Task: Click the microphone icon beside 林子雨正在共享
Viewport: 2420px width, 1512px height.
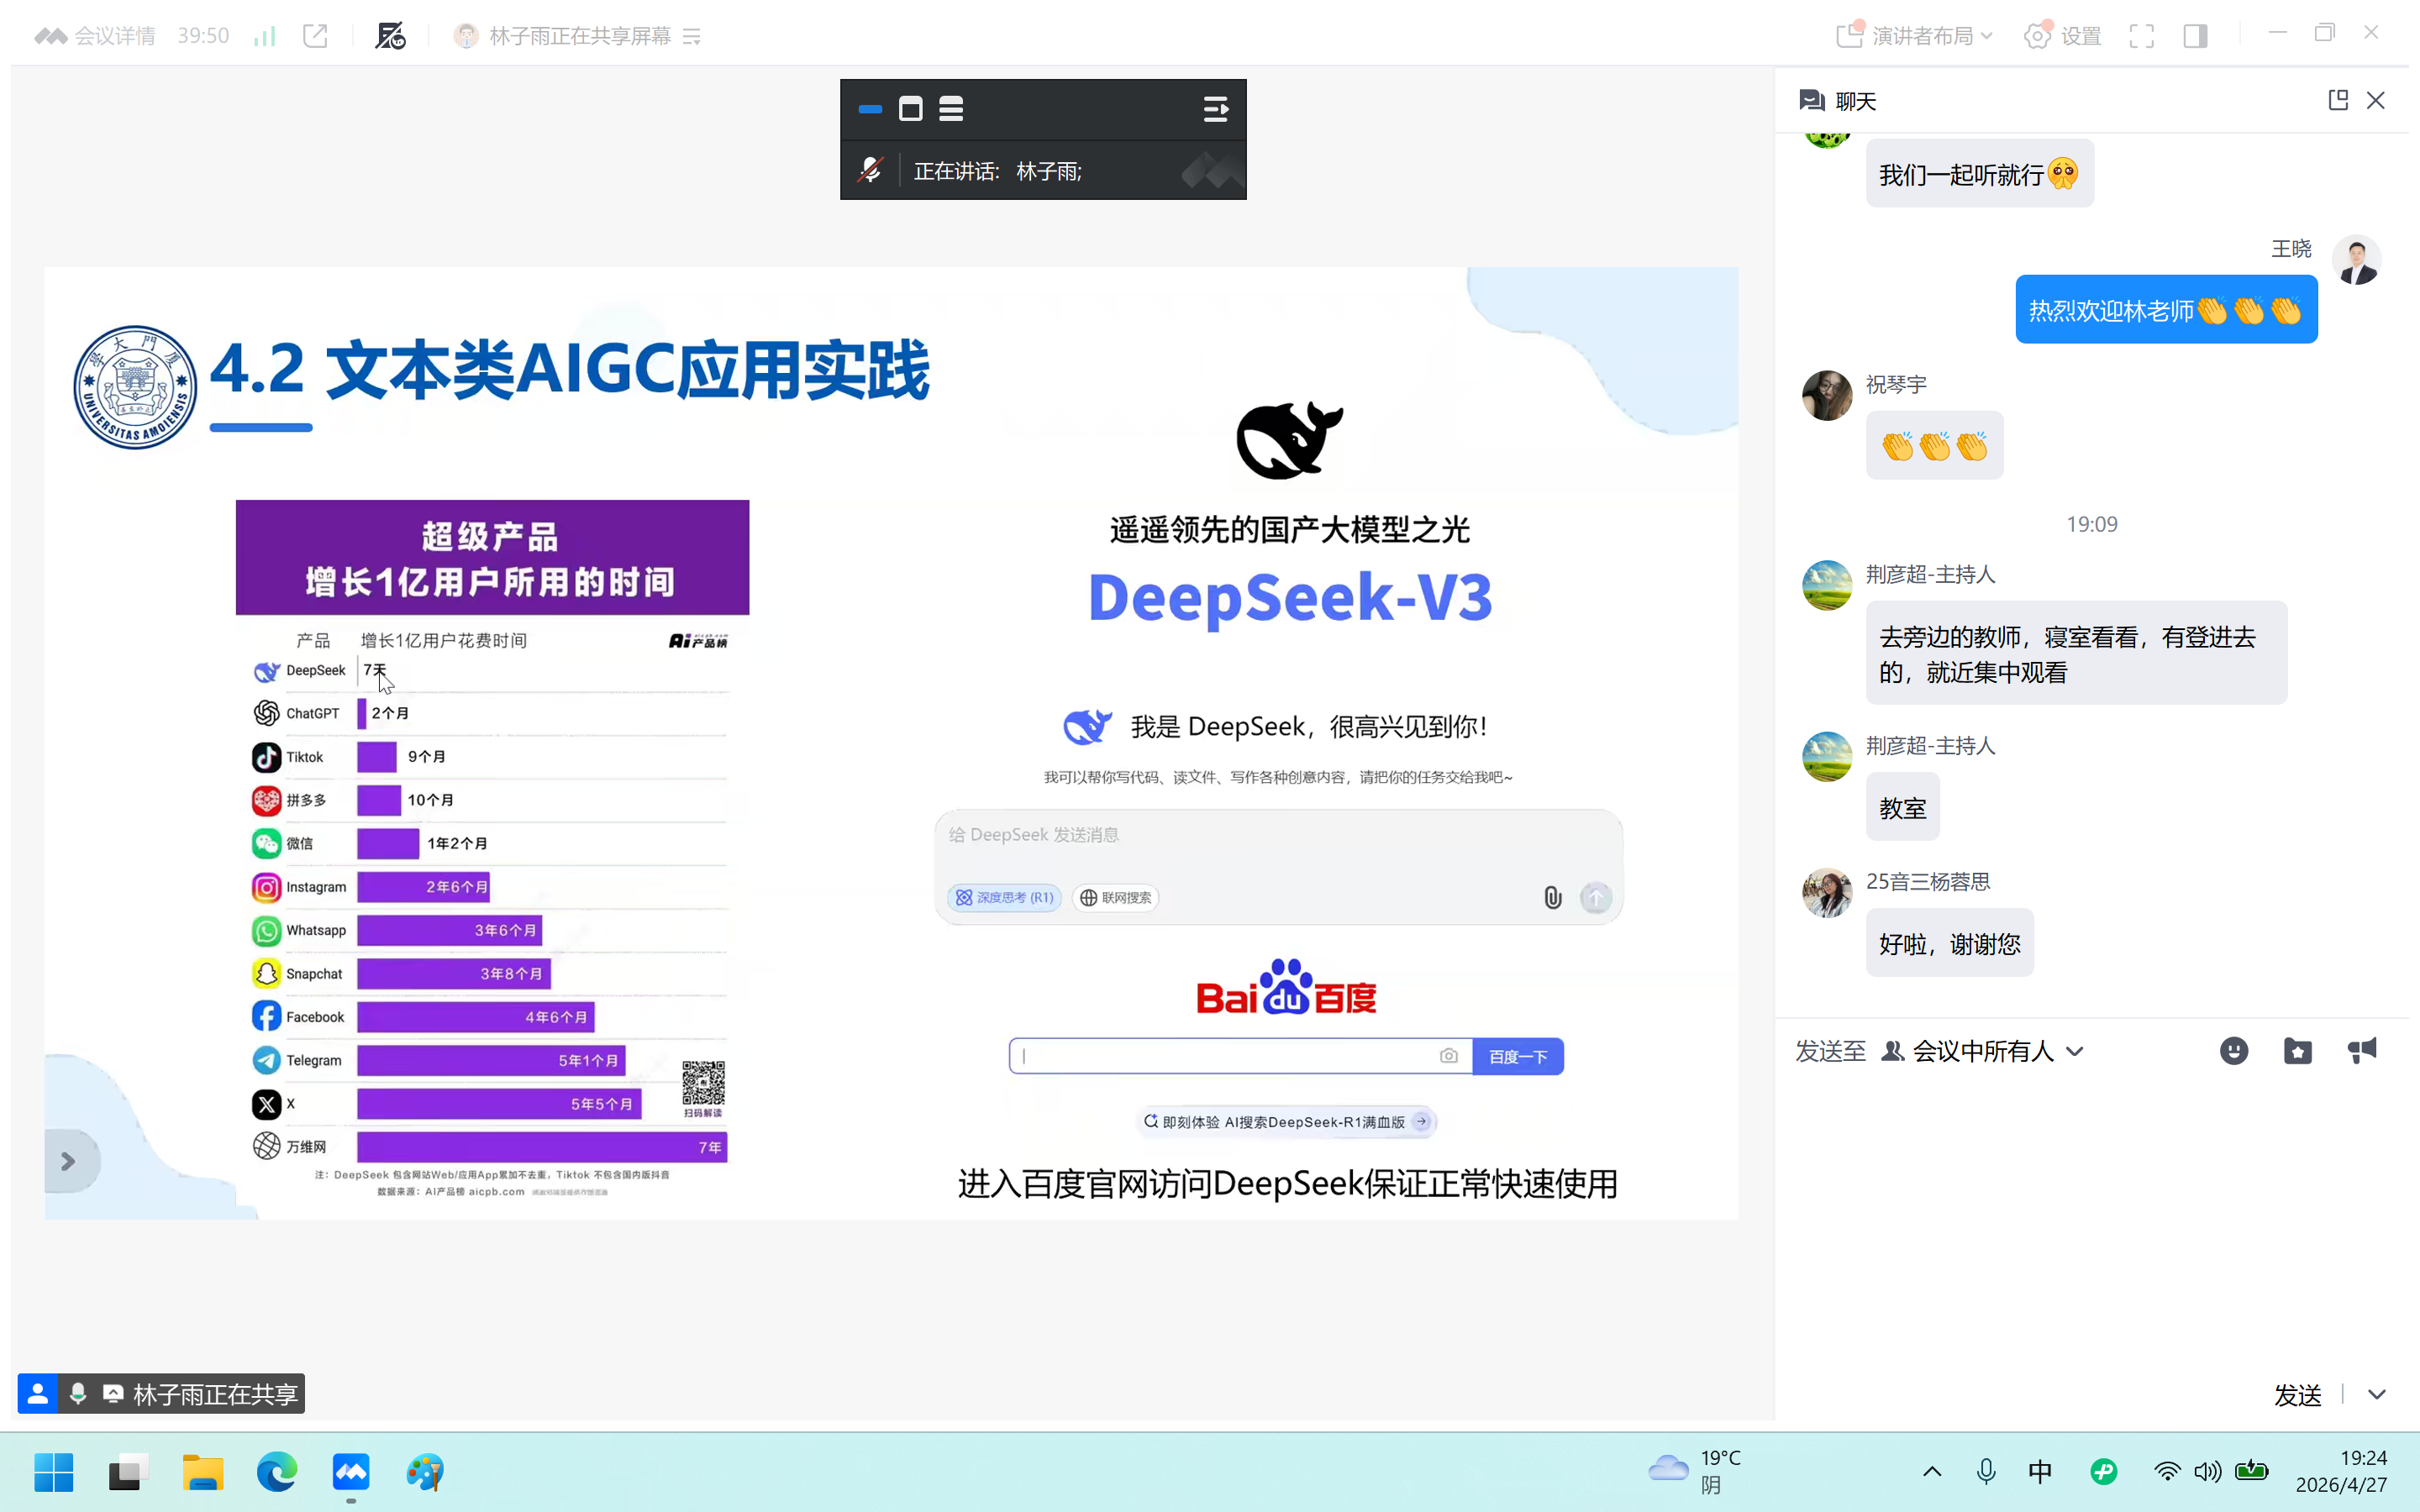Action: (x=78, y=1394)
